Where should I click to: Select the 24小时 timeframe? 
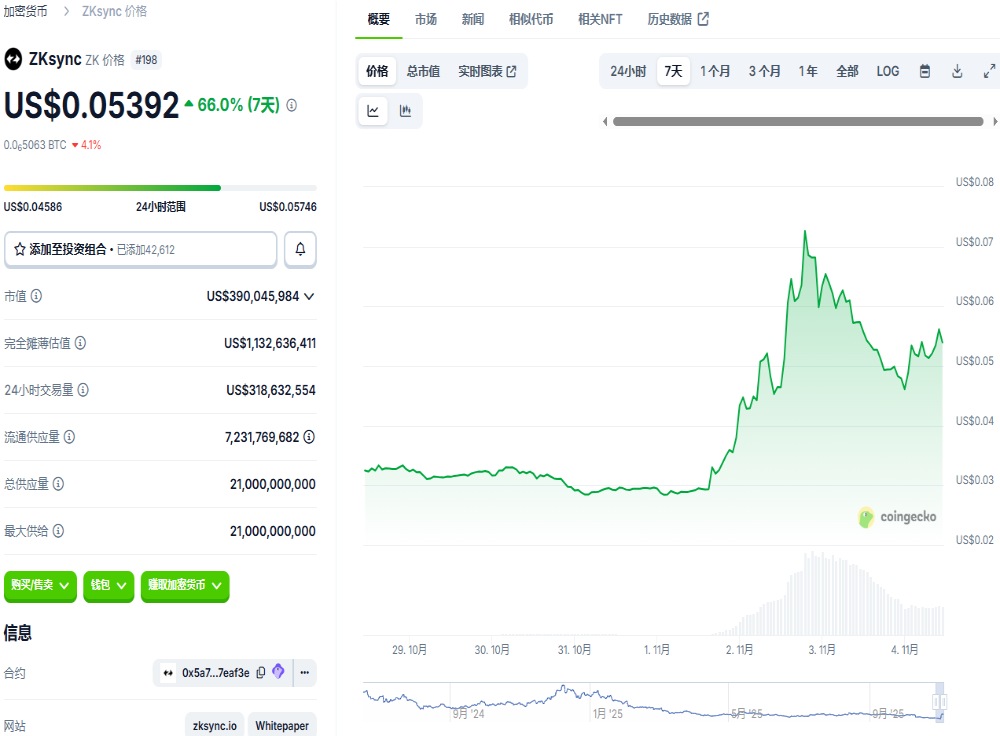tap(627, 71)
